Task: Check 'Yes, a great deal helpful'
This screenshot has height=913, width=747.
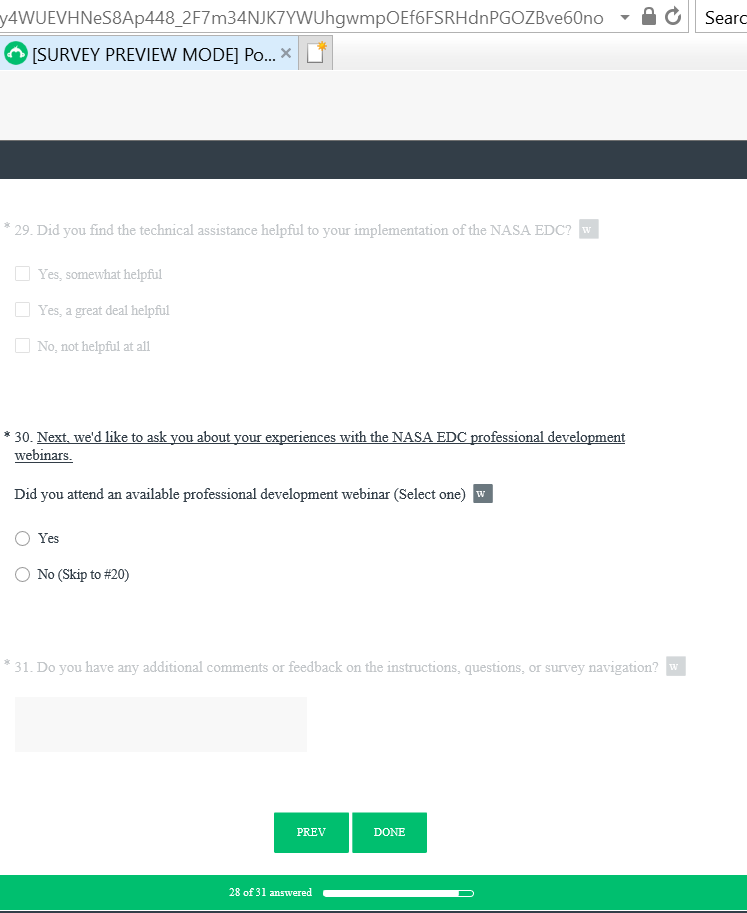Action: [22, 310]
